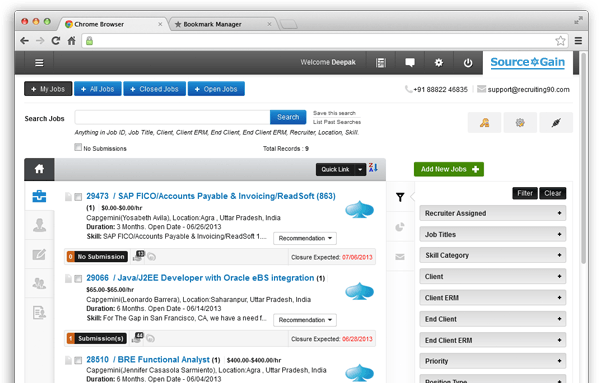Open the All Jobs tab
This screenshot has width=599, height=383.
point(98,89)
